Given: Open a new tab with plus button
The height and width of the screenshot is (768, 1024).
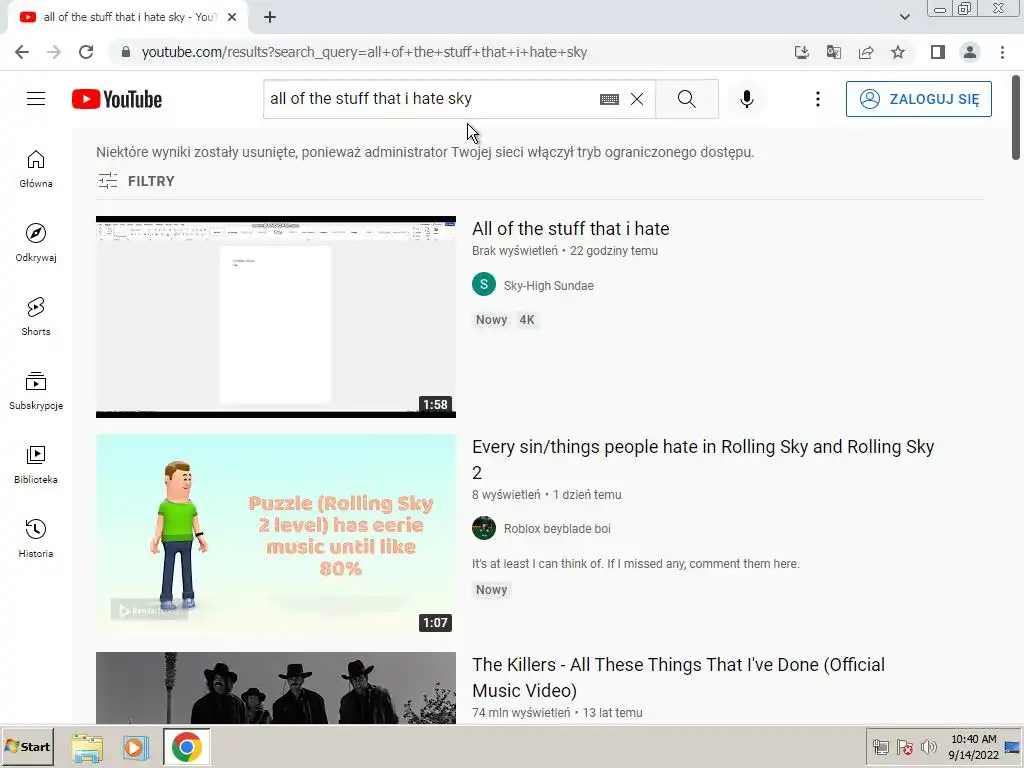Looking at the screenshot, I should click(x=270, y=18).
